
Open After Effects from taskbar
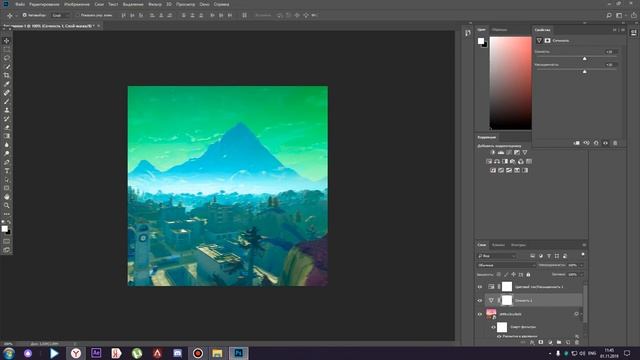(x=96, y=353)
